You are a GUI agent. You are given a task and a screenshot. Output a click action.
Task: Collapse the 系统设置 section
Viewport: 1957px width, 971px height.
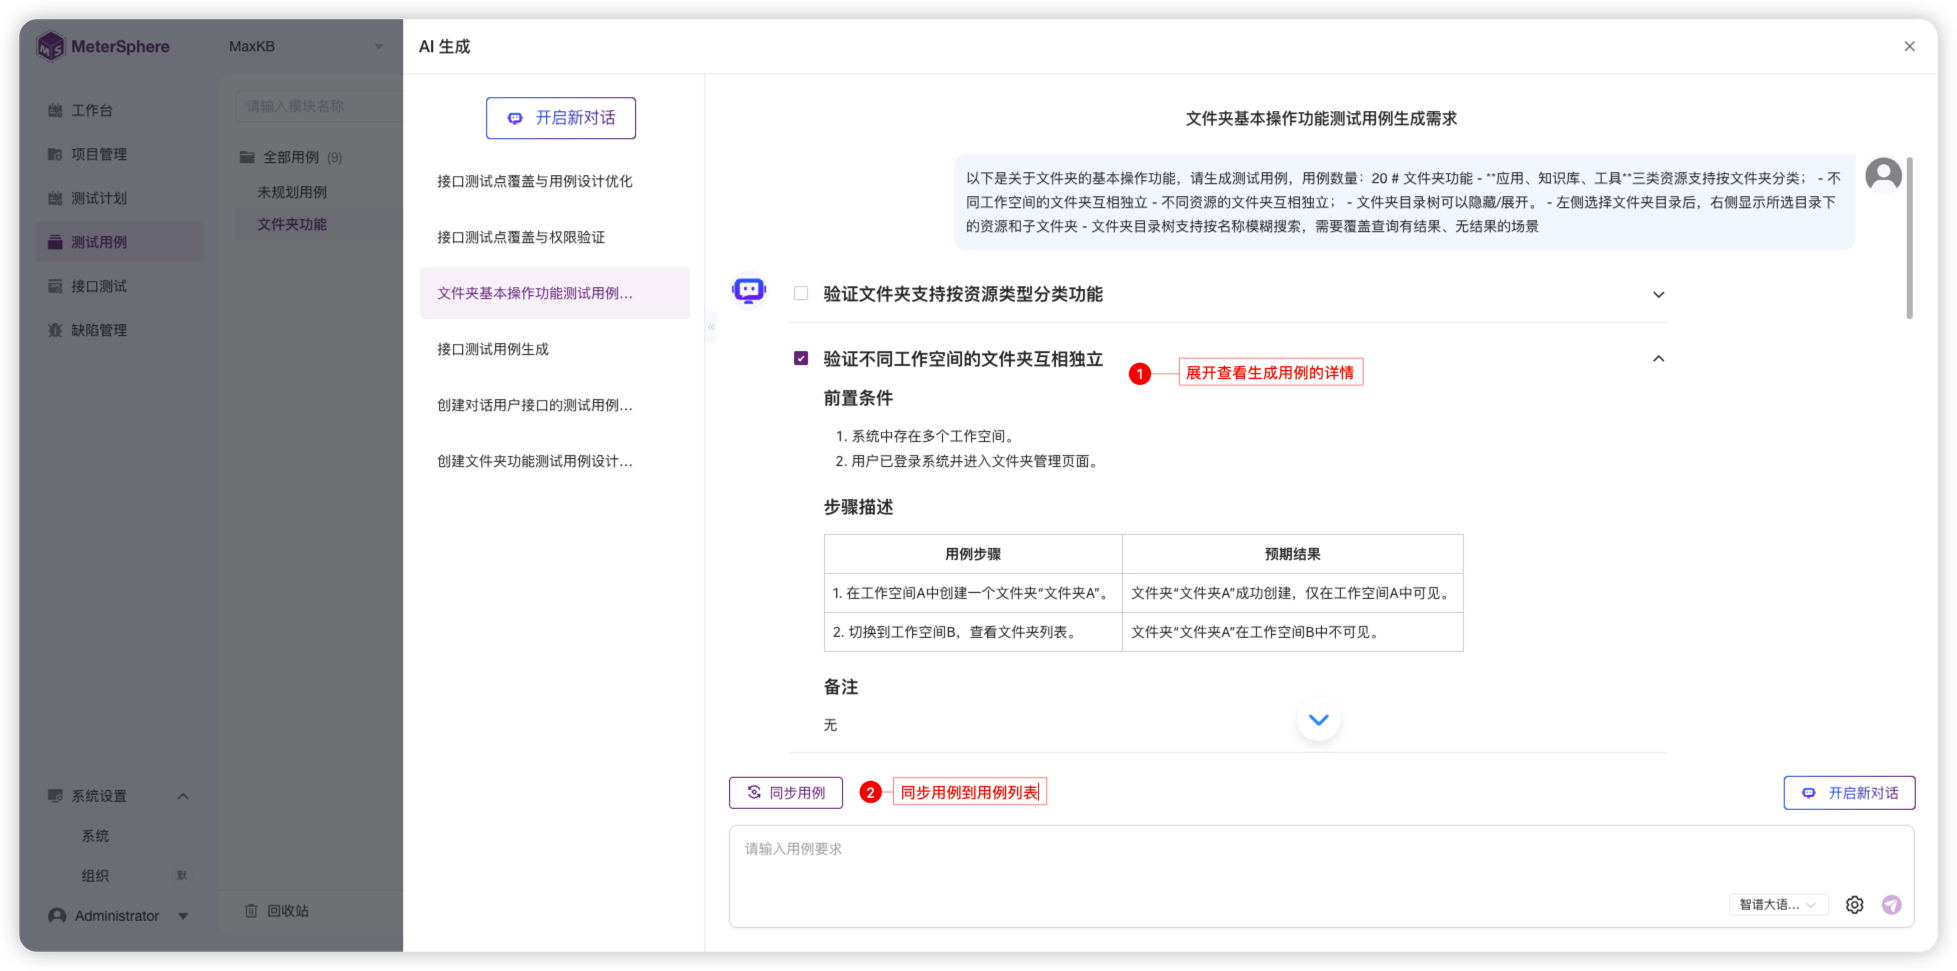click(x=183, y=795)
